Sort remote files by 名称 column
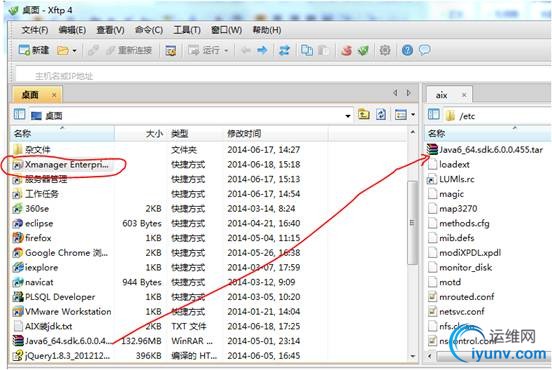This screenshot has width=552, height=370. click(489, 134)
